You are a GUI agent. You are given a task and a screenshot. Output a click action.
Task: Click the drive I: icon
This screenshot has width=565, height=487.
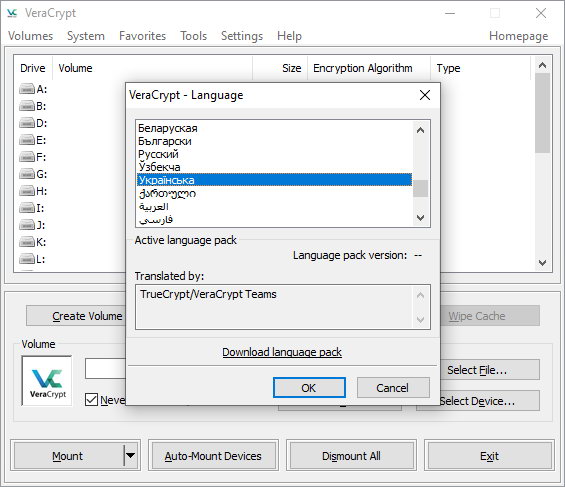[x=27, y=208]
